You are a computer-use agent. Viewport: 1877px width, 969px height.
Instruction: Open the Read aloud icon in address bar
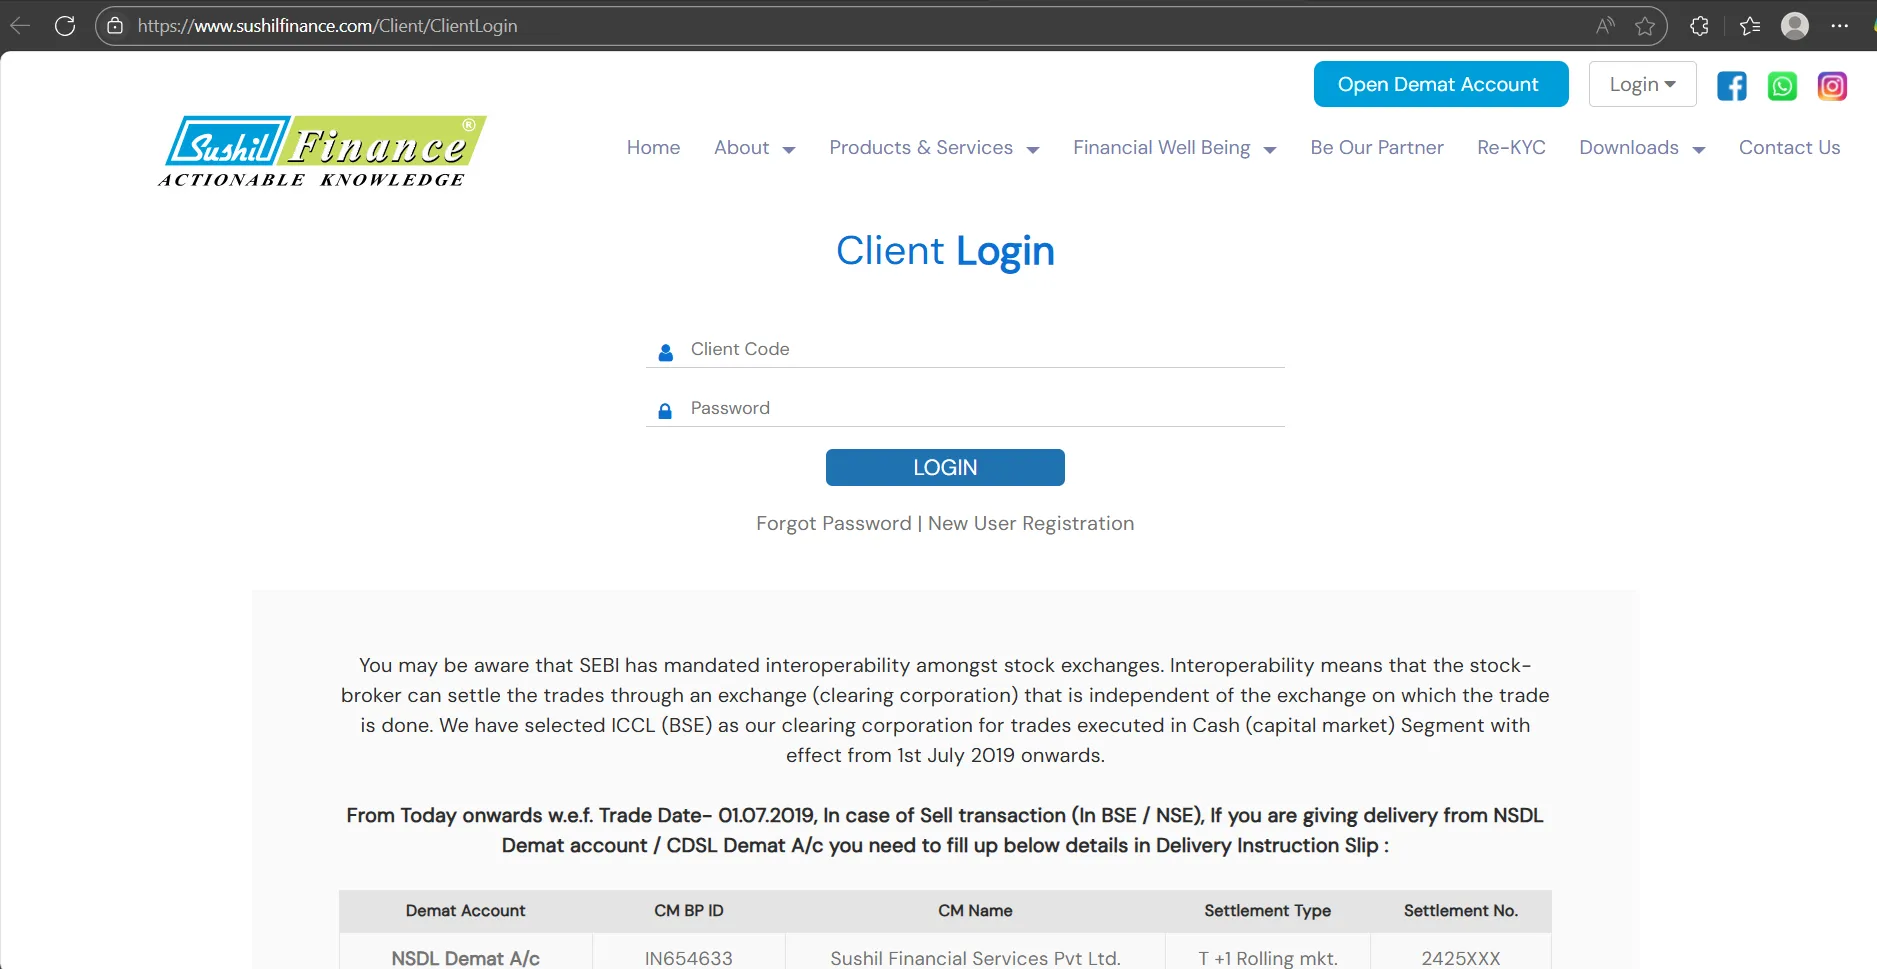1605,26
